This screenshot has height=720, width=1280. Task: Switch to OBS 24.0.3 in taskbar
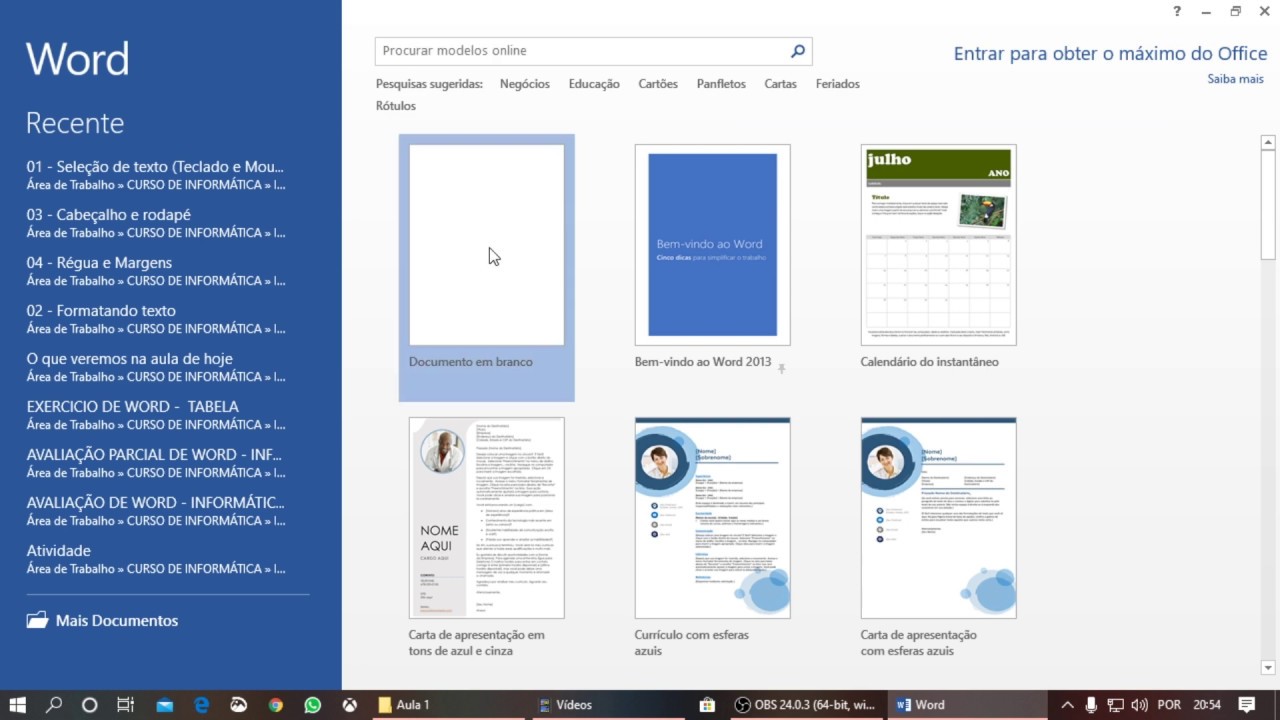(806, 705)
